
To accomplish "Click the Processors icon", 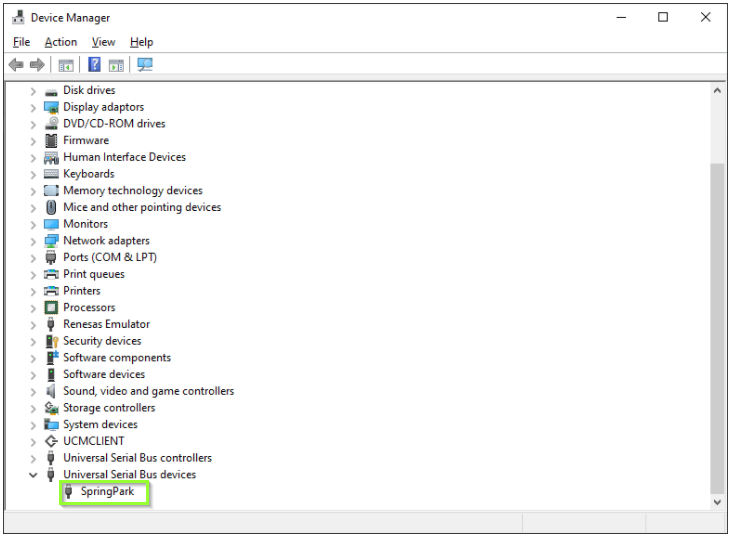I will pos(51,308).
